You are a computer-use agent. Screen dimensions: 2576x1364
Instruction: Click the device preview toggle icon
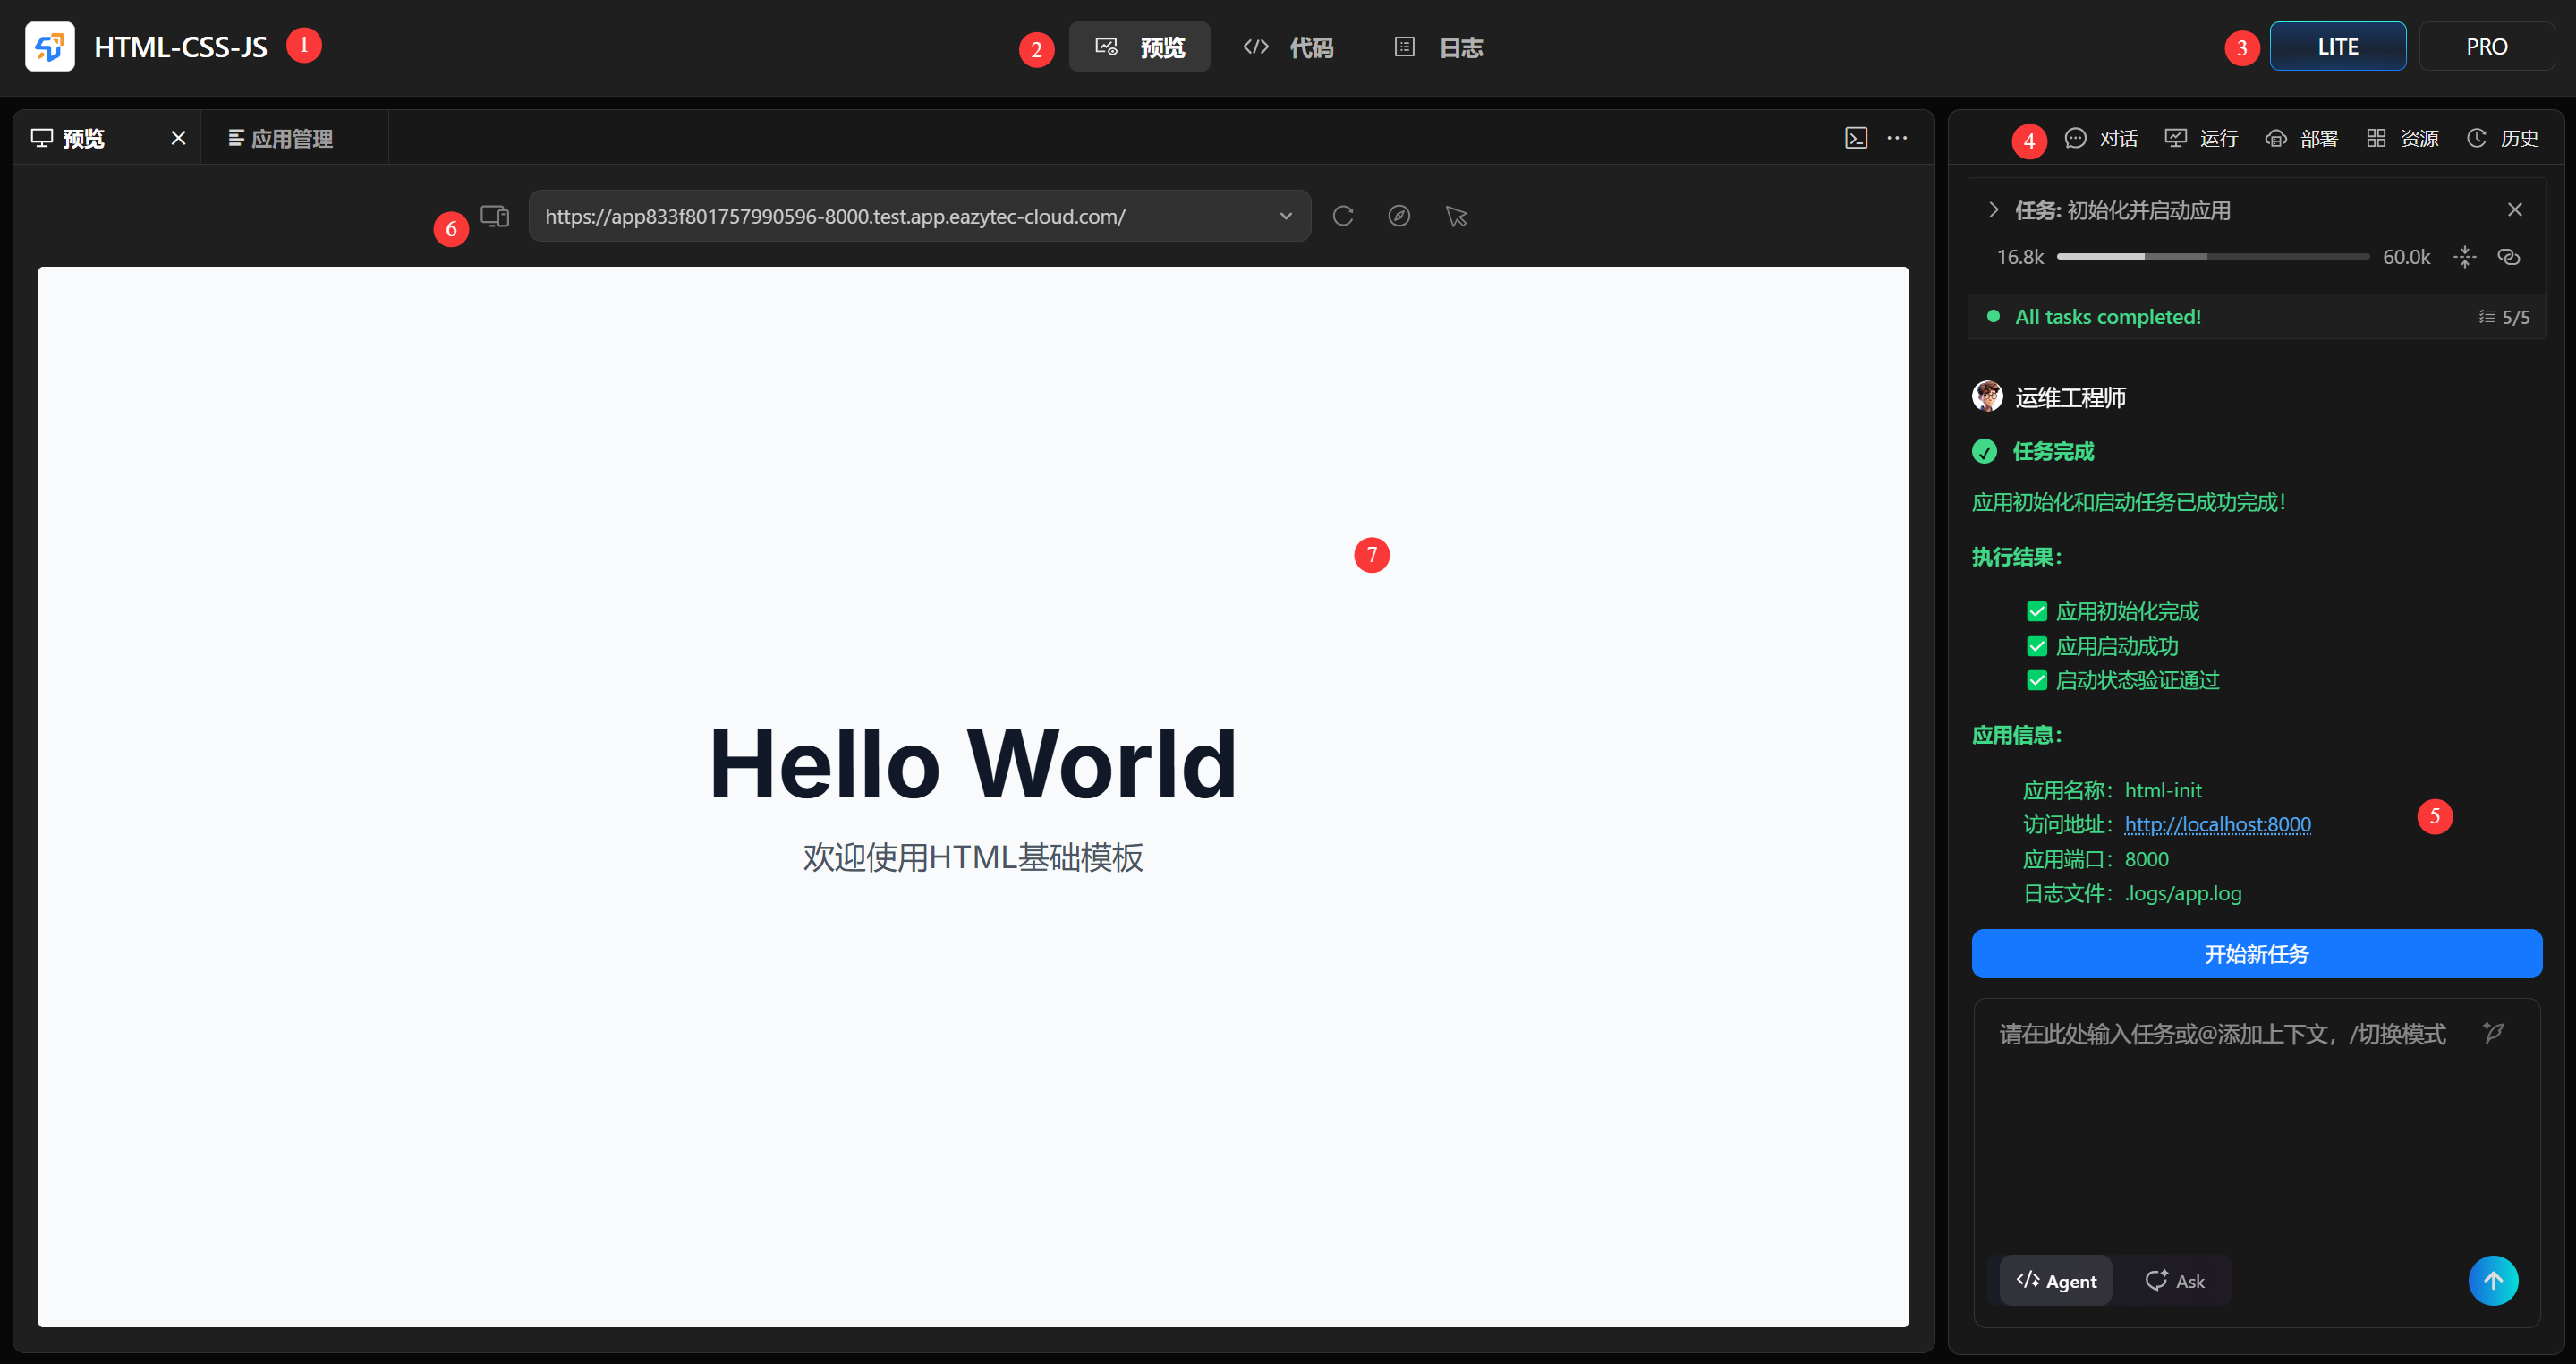495,216
